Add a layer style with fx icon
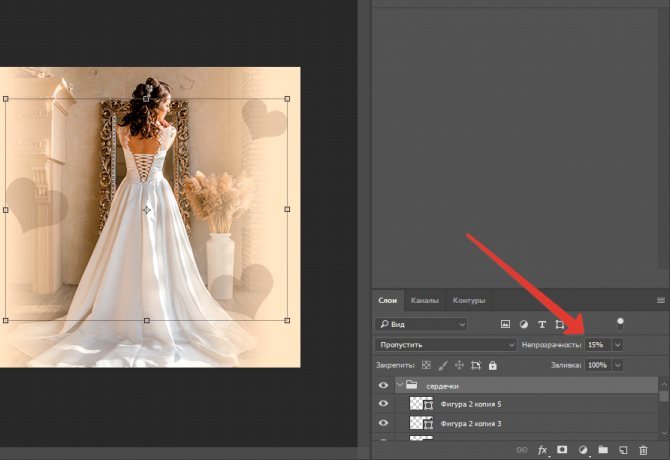 (544, 450)
